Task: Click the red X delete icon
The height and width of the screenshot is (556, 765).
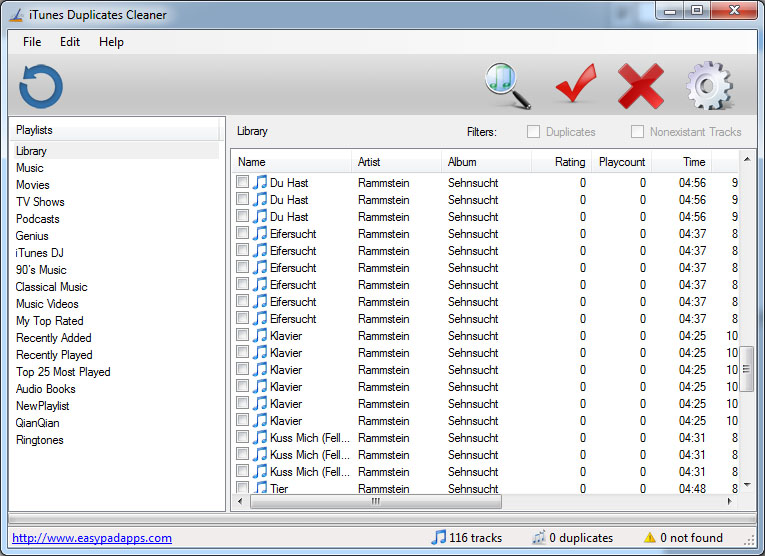Action: [641, 86]
